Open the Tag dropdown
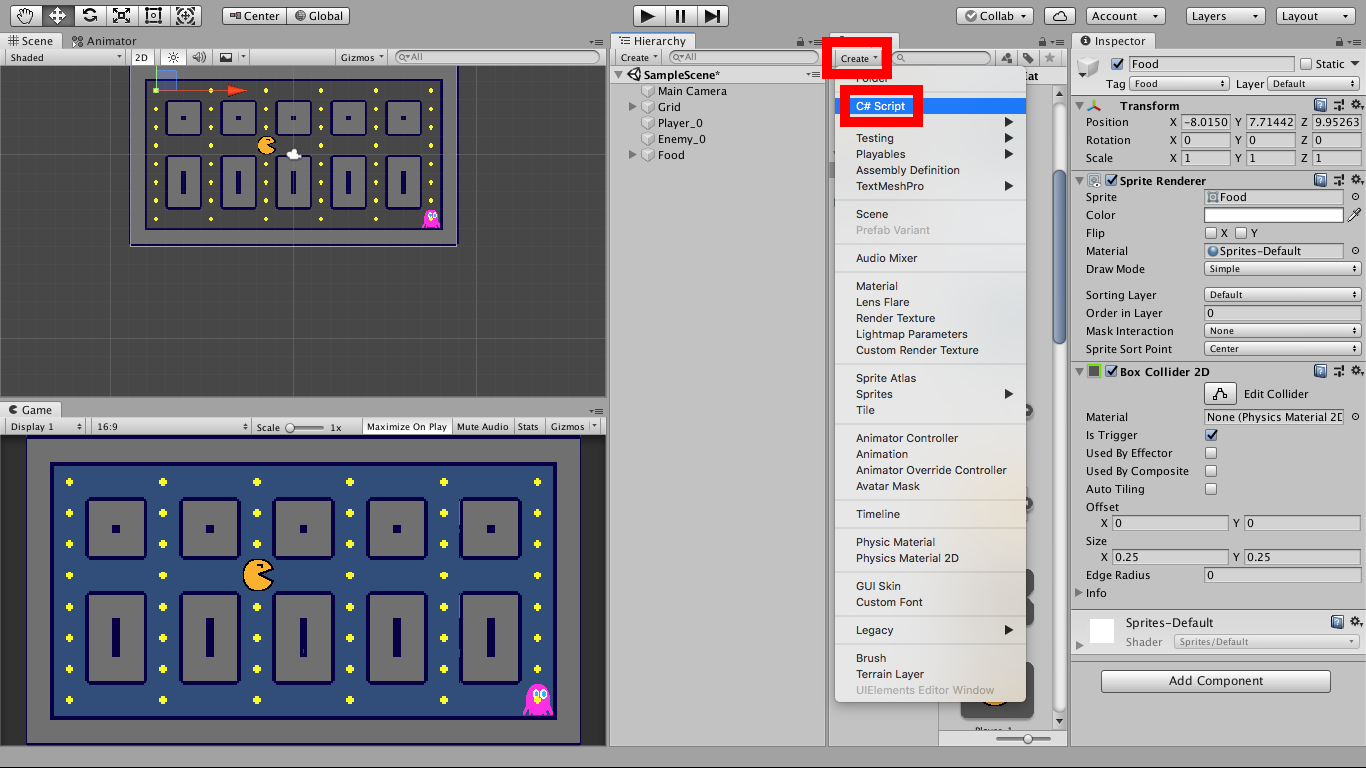Screen dimensions: 1366x768 pyautogui.click(x=1180, y=84)
